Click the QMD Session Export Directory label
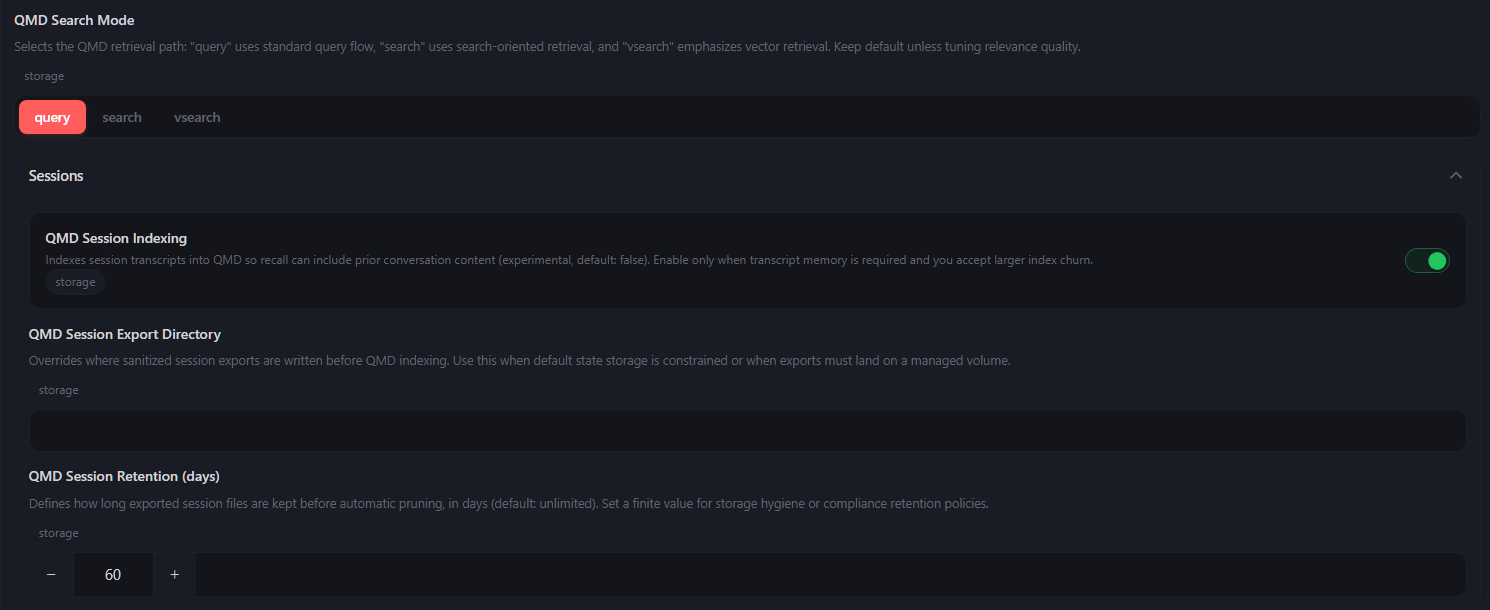 pos(125,334)
